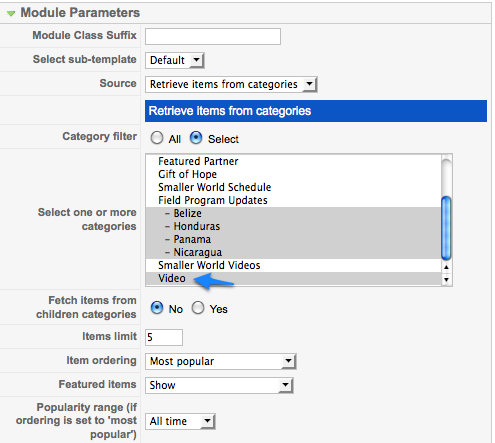This screenshot has height=443, width=495.
Task: Select Gift of Hope category
Action: click(x=187, y=174)
